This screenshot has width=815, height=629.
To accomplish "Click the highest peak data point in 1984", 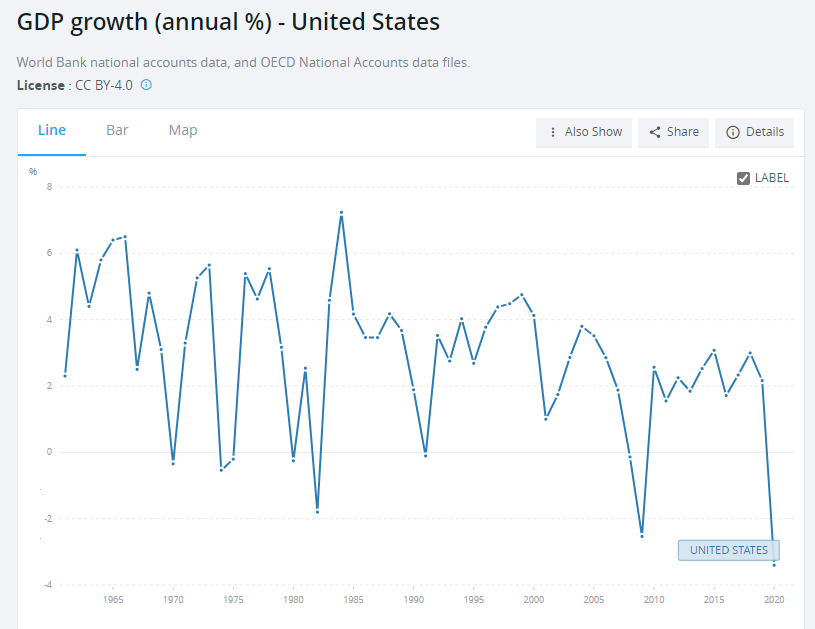I will tap(341, 213).
